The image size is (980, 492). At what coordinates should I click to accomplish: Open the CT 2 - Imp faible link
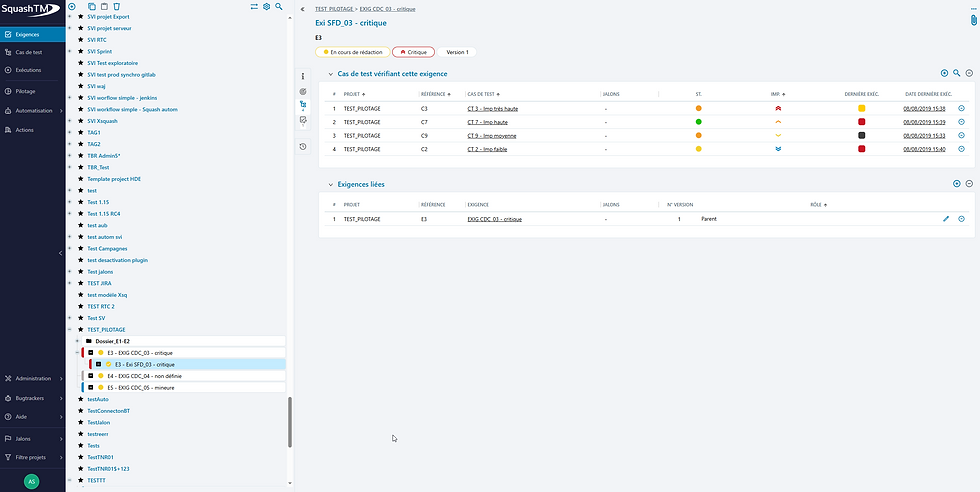coord(488,149)
